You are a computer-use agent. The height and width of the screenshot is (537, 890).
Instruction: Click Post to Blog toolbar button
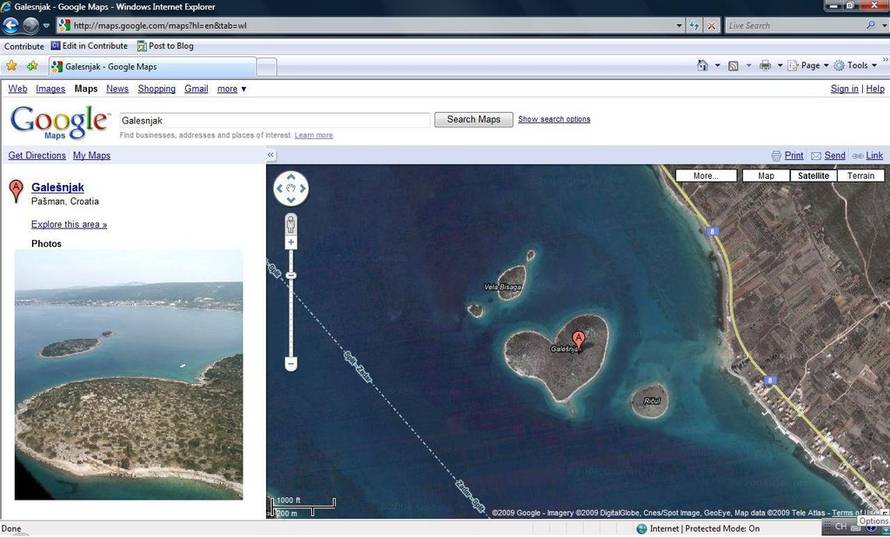[165, 46]
